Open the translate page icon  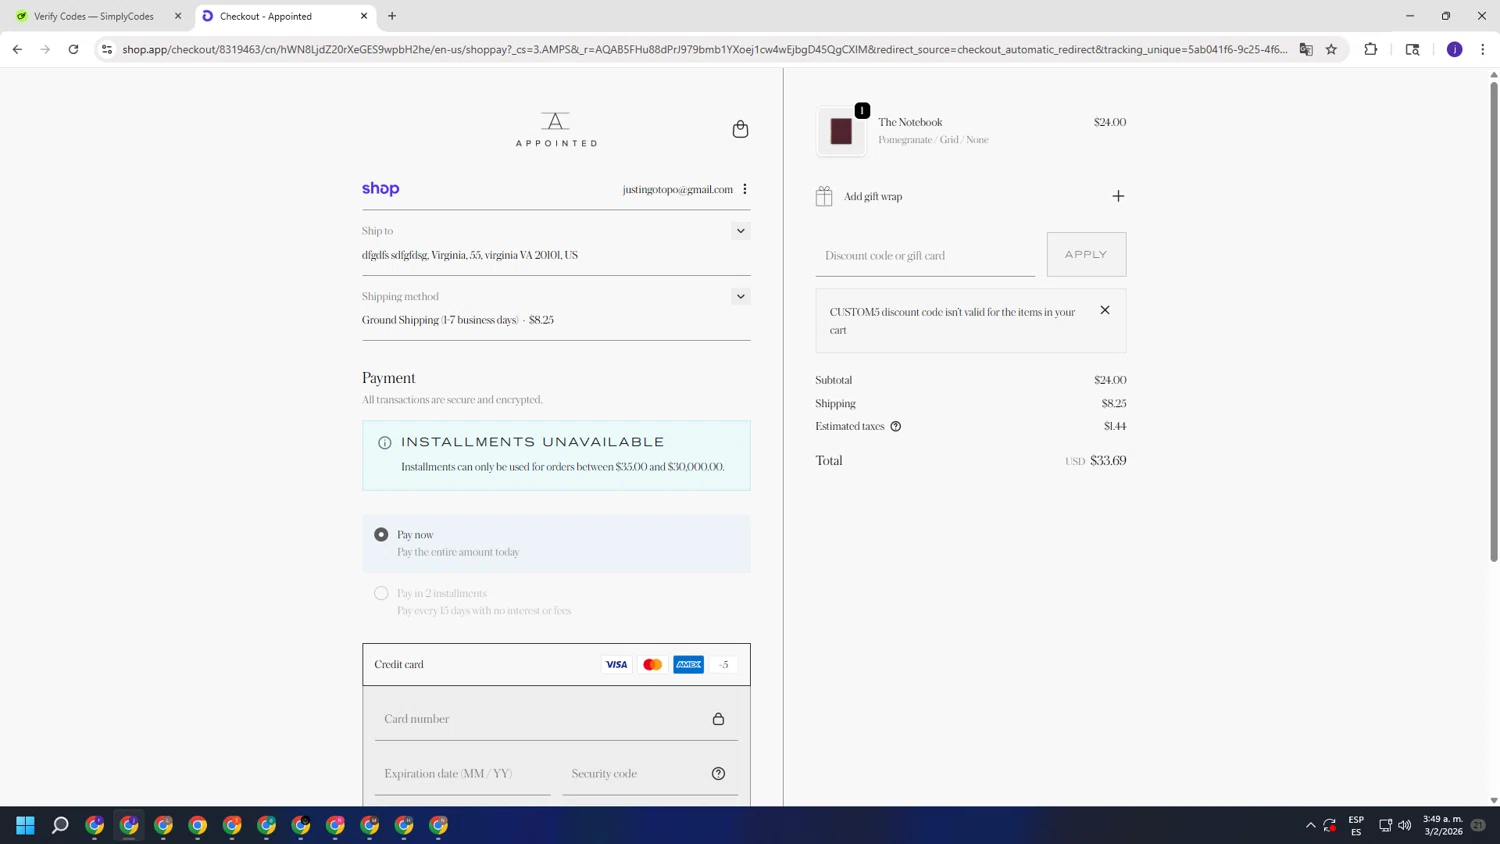pyautogui.click(x=1306, y=49)
